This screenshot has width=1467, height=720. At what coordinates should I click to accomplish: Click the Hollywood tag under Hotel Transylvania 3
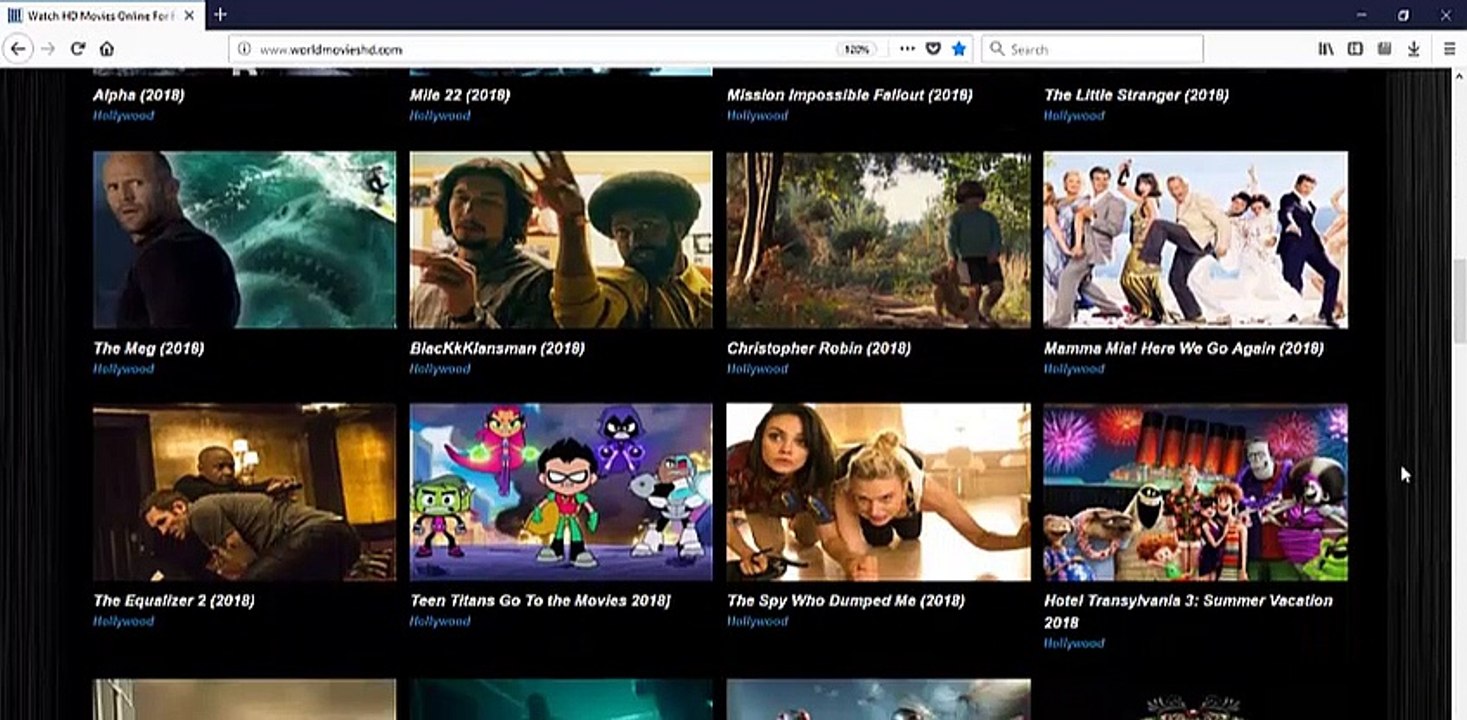coord(1074,643)
